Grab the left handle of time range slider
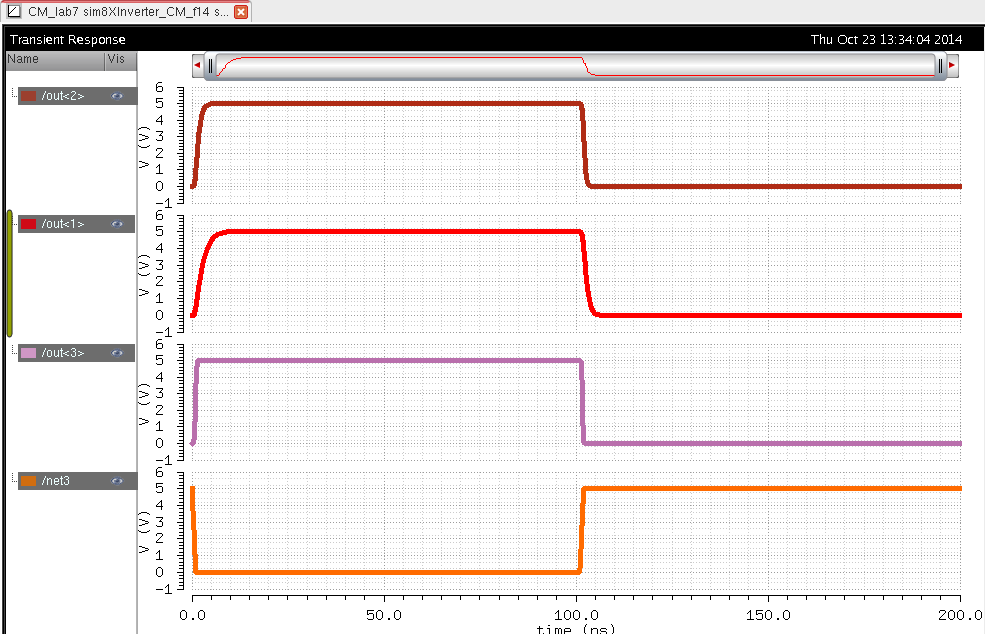Screen dimensions: 985x634 coord(210,65)
